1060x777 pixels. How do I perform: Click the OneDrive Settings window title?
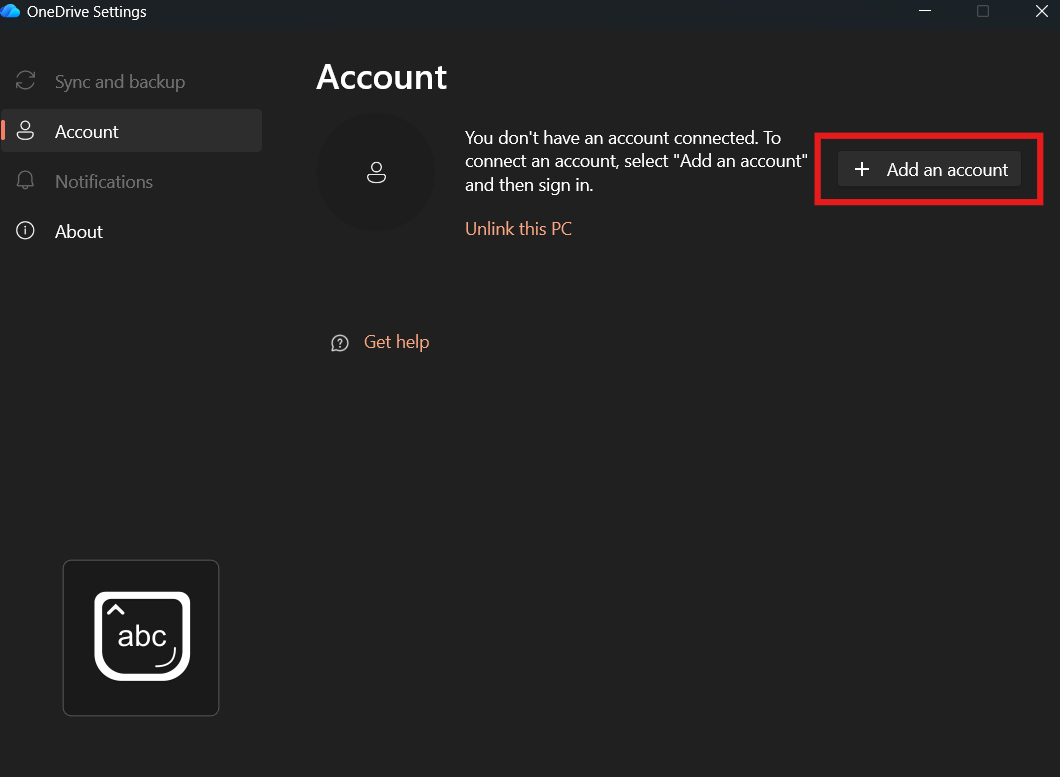[x=87, y=11]
